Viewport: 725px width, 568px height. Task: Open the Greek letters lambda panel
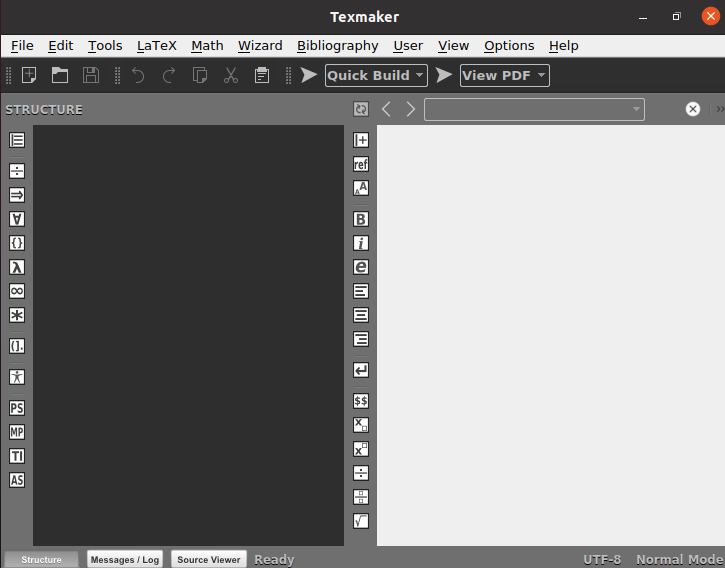17,267
